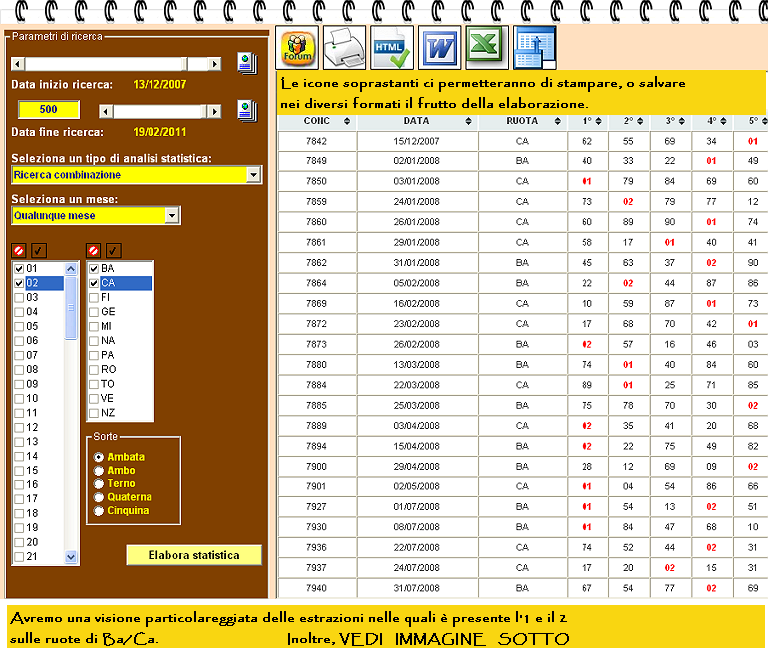768x653 pixels.
Task: Select all wheels with checkmark icon
Action: click(x=113, y=250)
